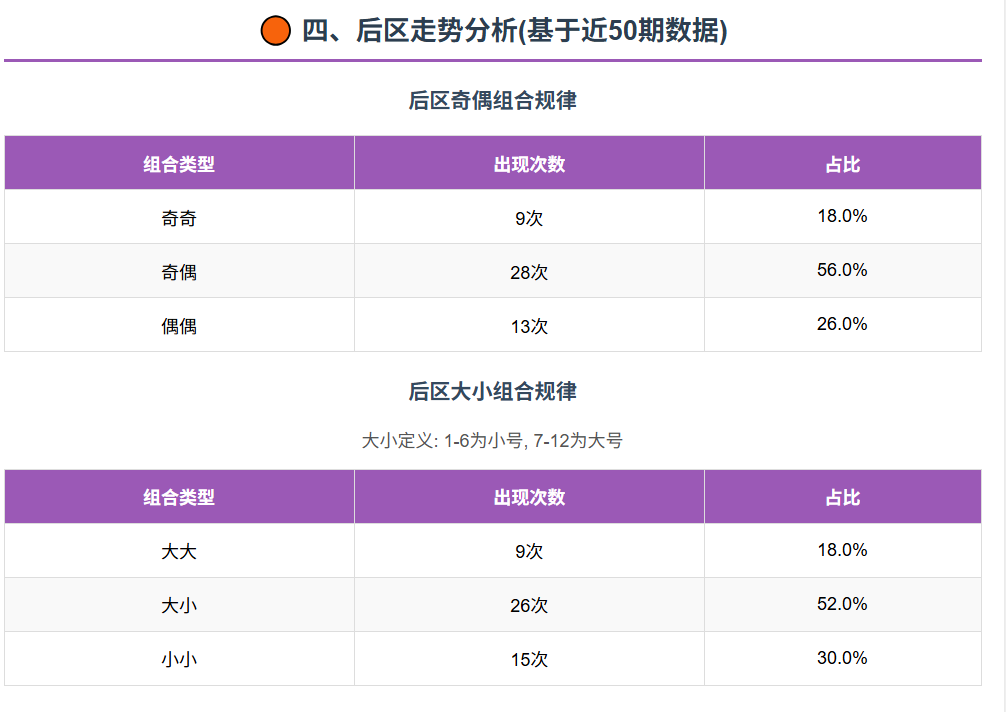Select the 30.0% percentage cell
1006x712 pixels.
842,658
